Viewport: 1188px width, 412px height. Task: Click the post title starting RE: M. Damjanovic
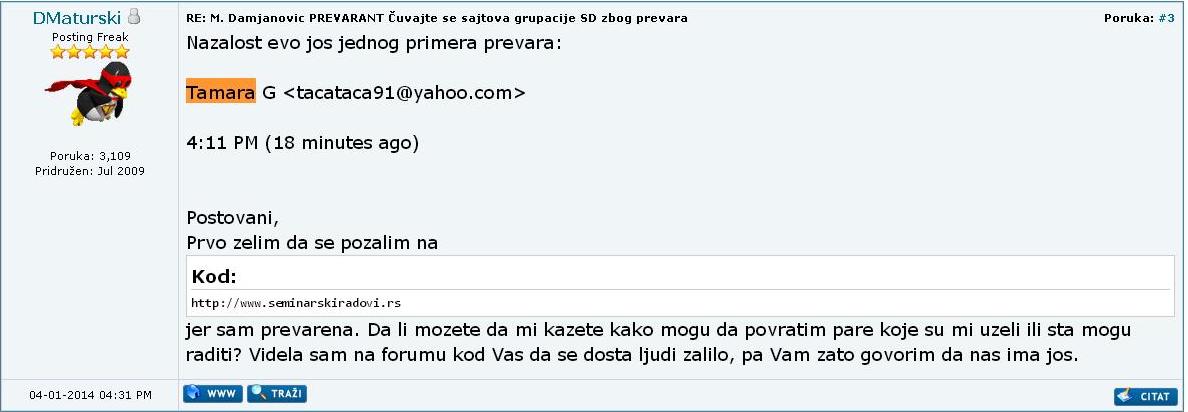(437, 18)
